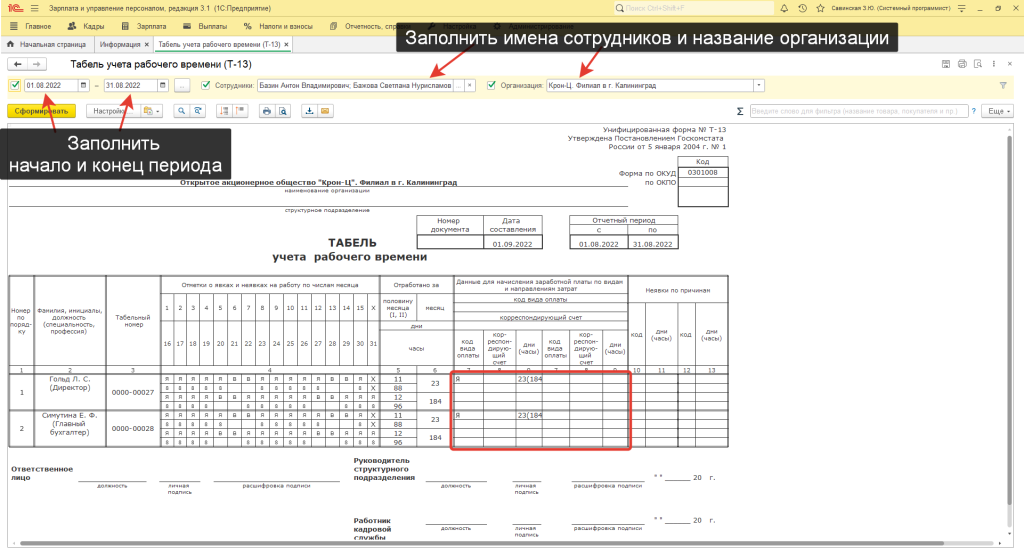Click the filter funnel icon

click(1003, 86)
